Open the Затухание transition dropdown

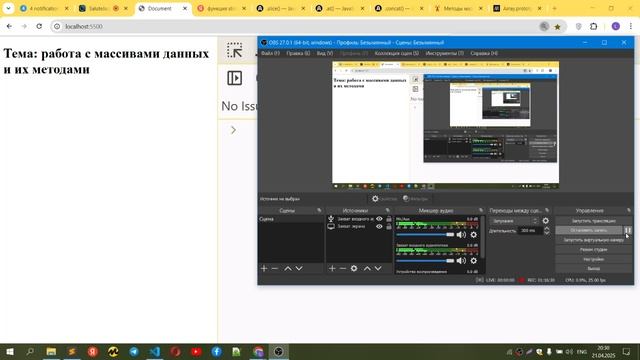click(515, 221)
